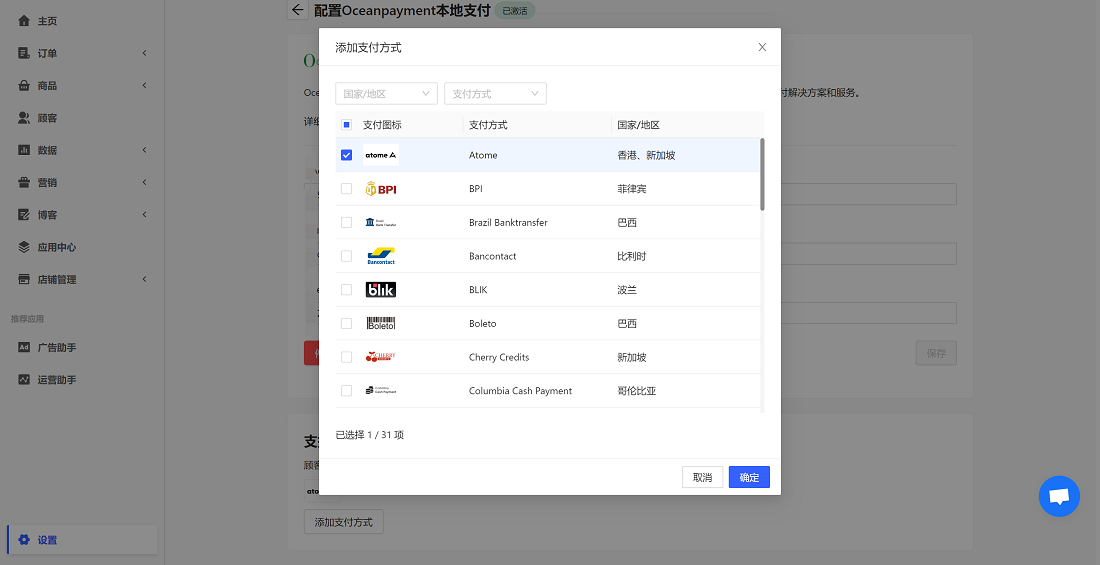This screenshot has height=565, width=1100.
Task: Click the Bancontact logo icon
Action: (x=381, y=256)
